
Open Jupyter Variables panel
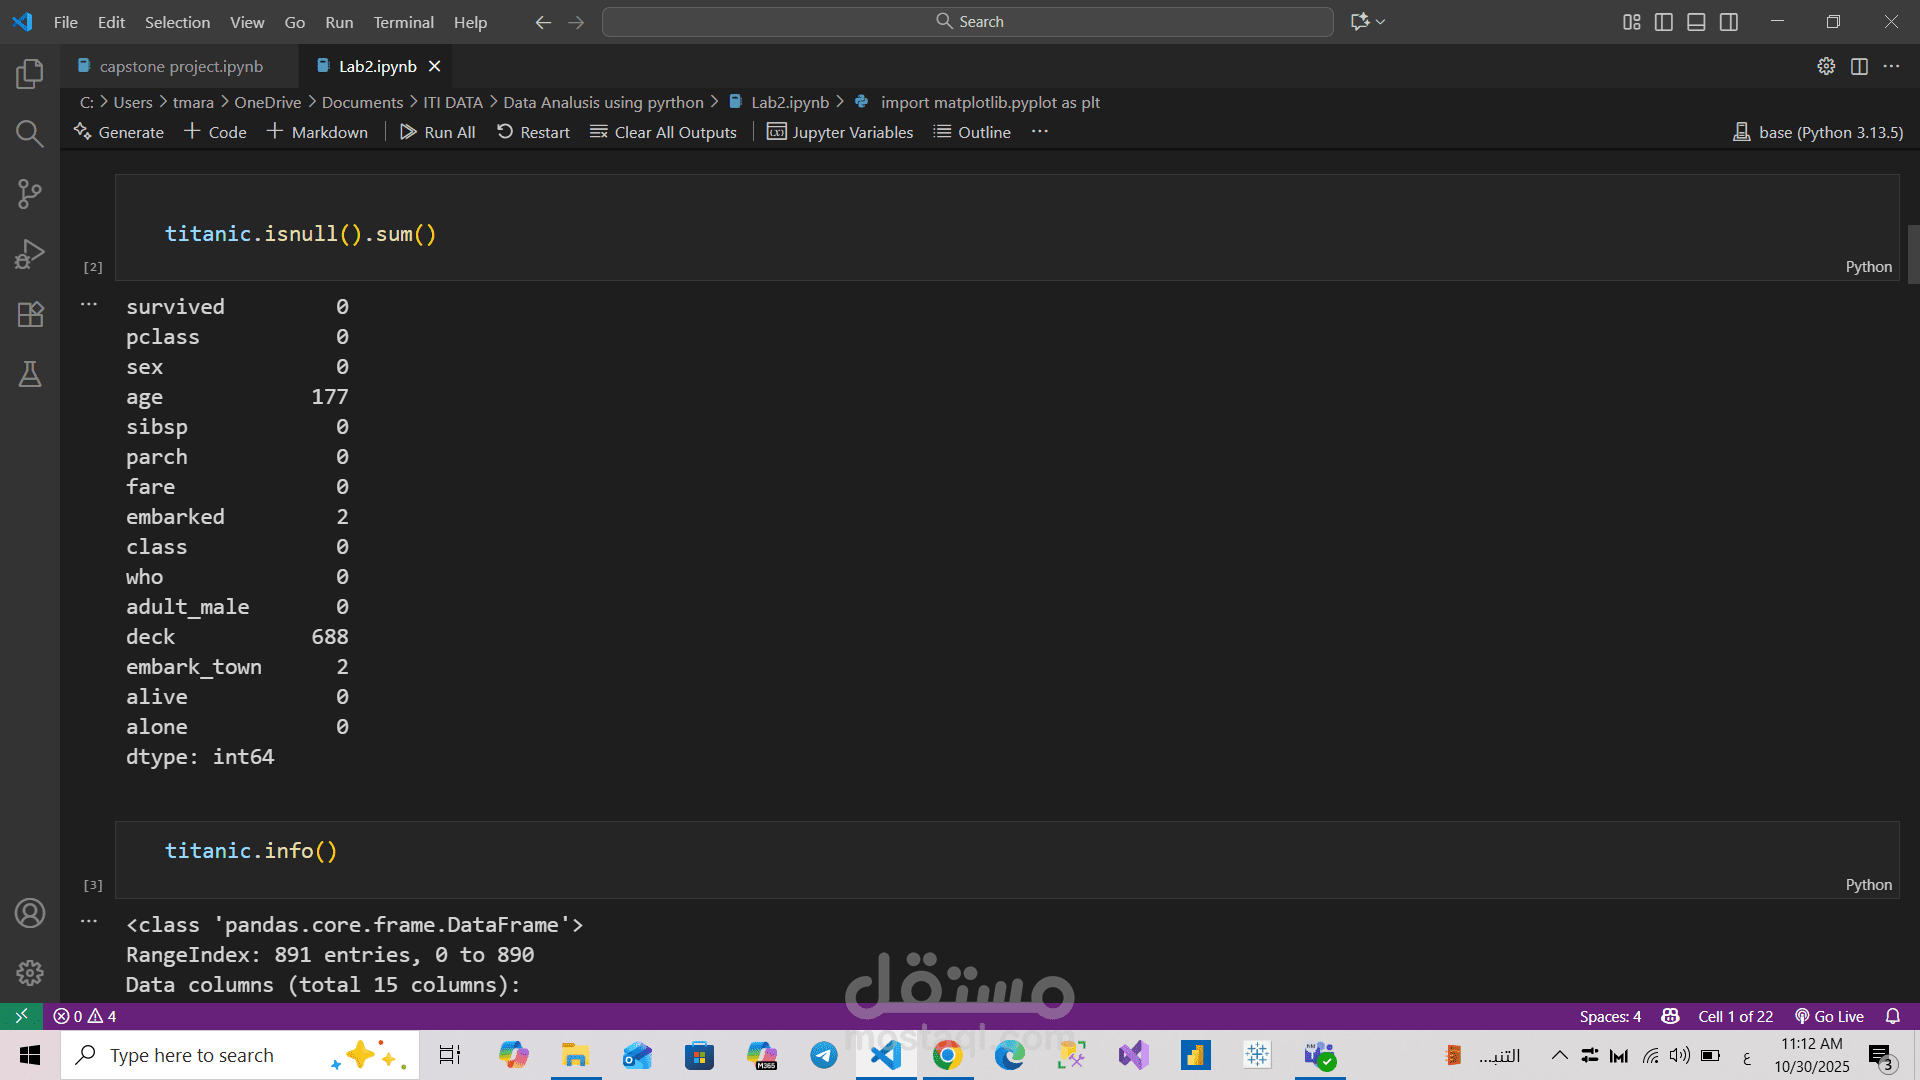pos(840,132)
